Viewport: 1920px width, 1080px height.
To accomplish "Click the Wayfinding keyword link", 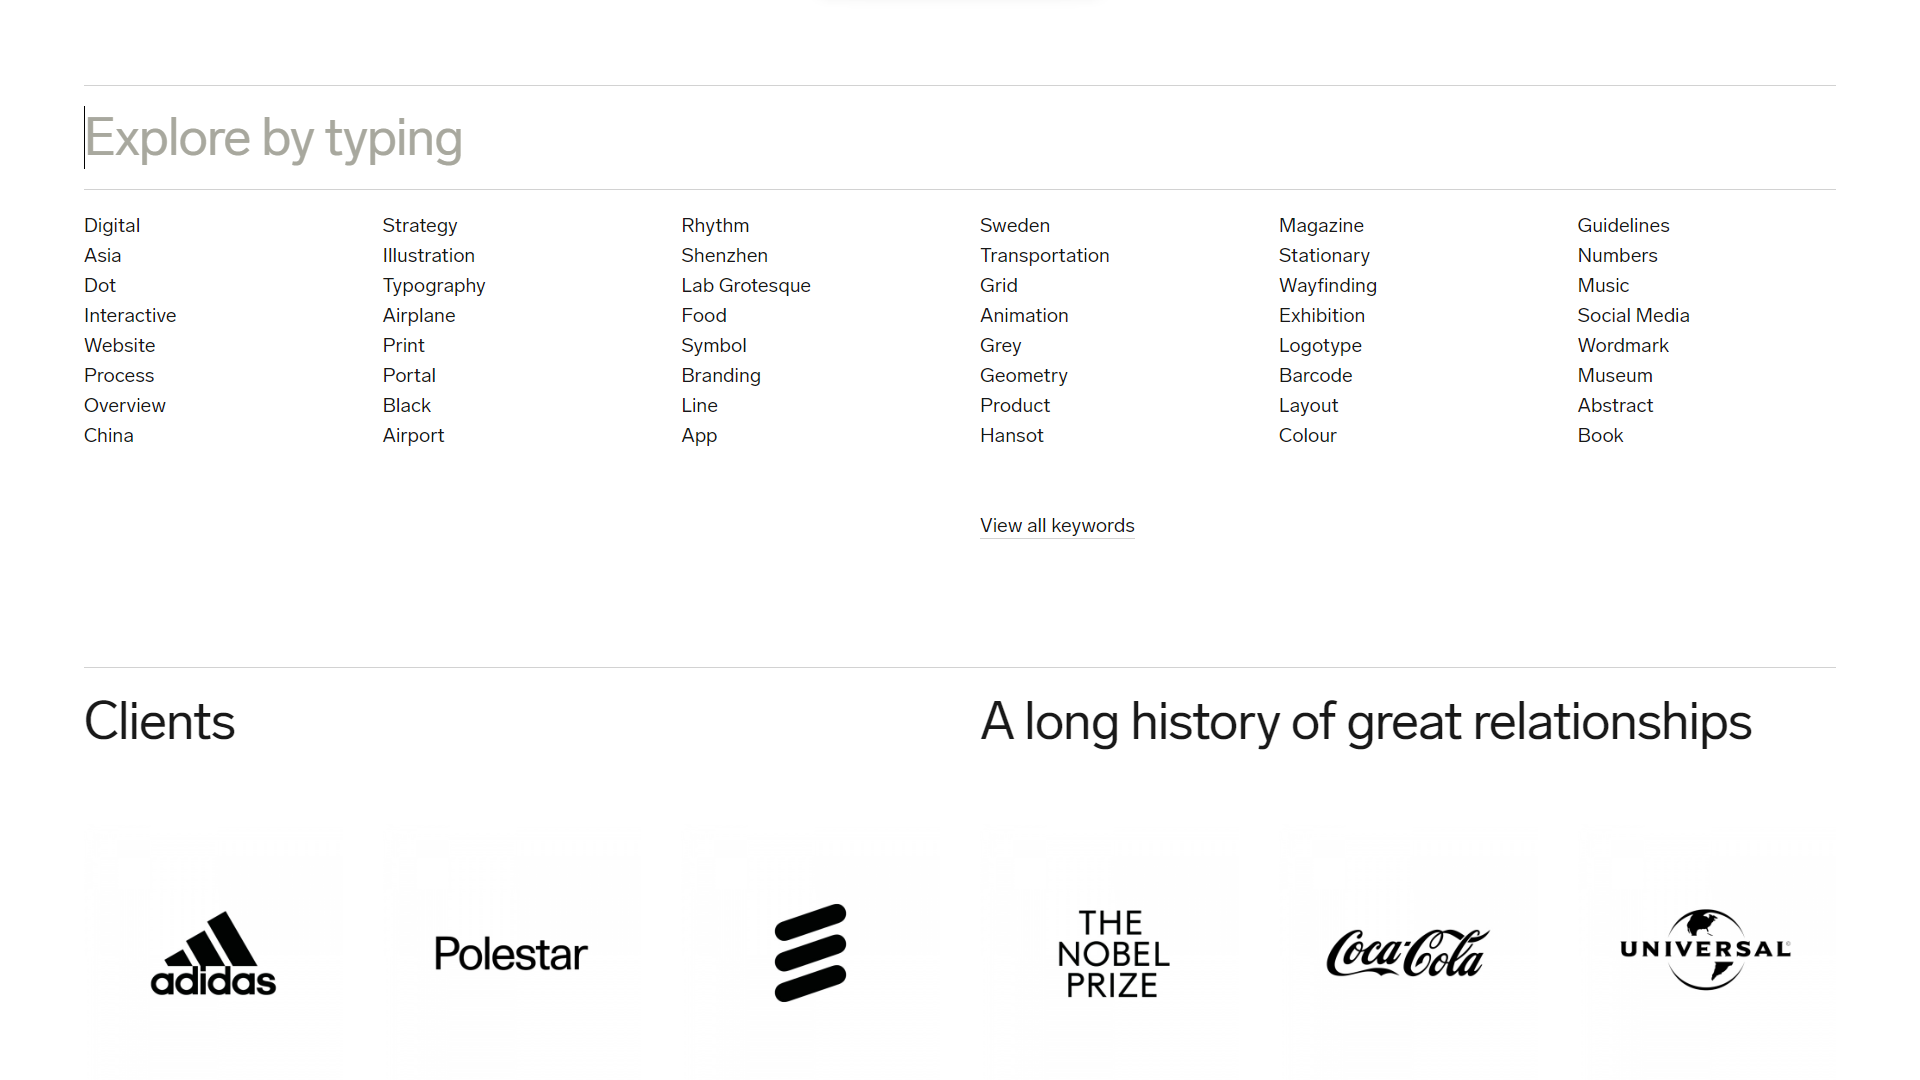I will pos(1328,286).
